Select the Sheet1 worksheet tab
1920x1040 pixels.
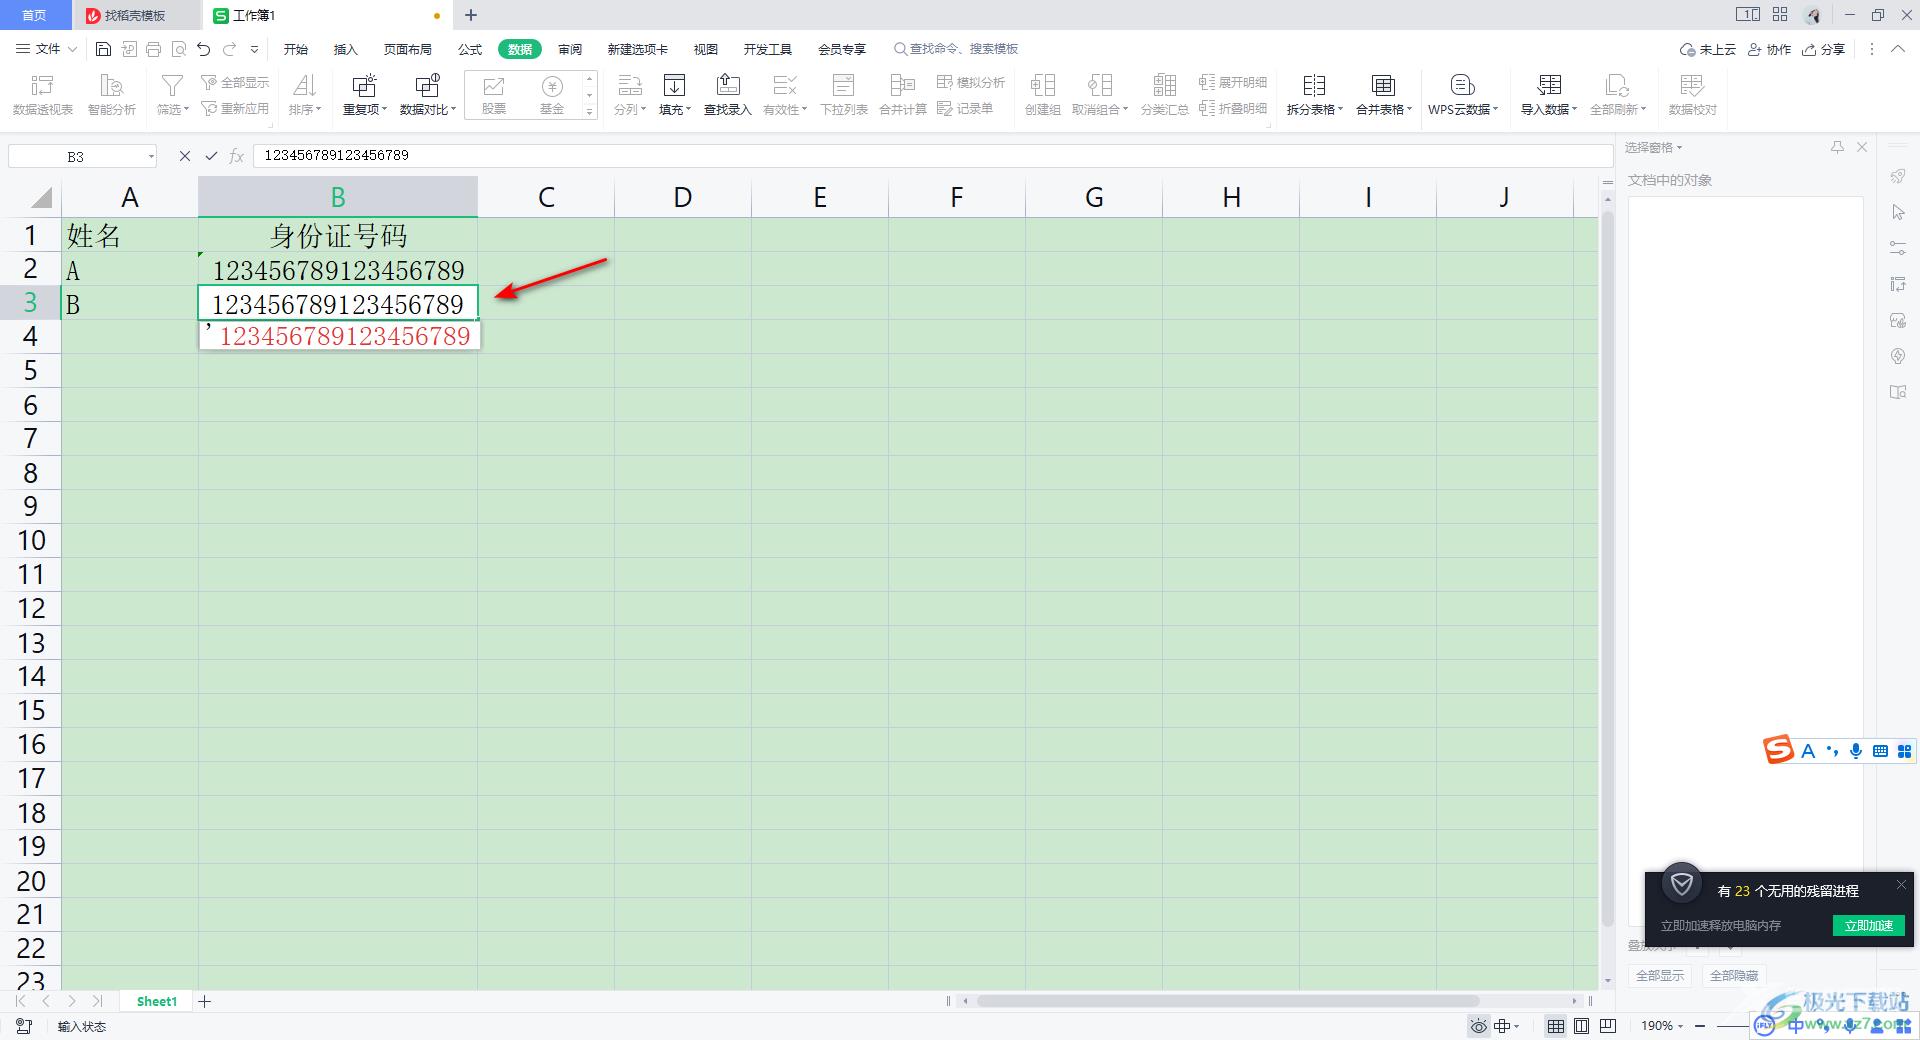click(157, 1001)
